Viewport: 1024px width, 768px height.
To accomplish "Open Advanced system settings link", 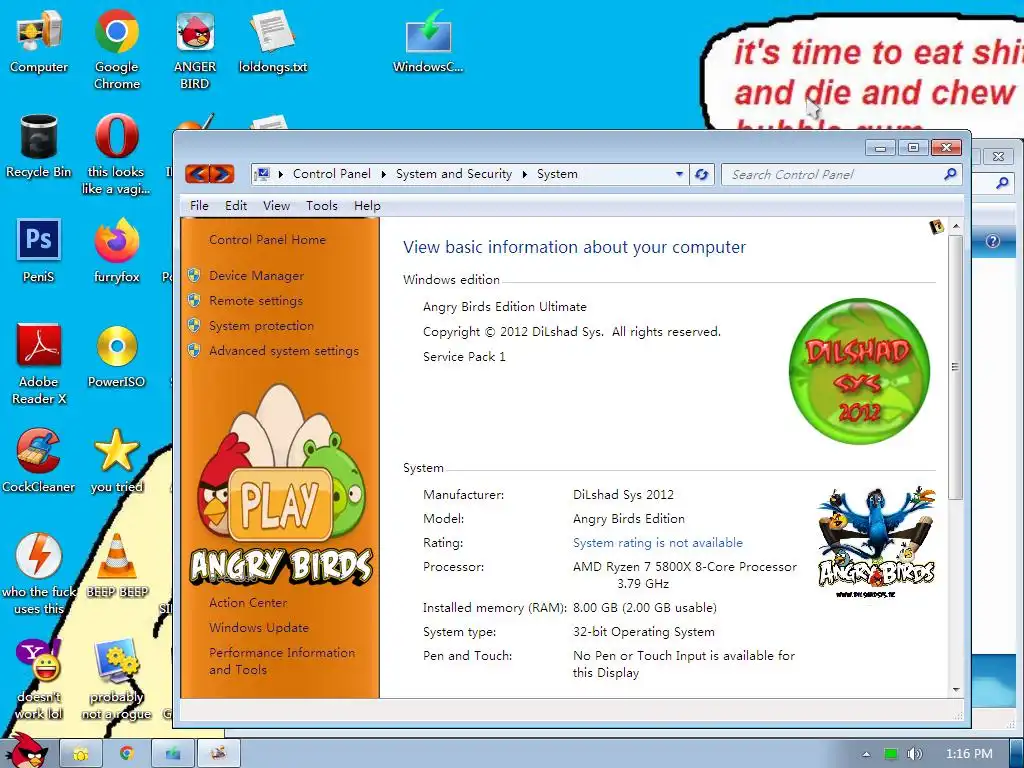I will [x=283, y=351].
